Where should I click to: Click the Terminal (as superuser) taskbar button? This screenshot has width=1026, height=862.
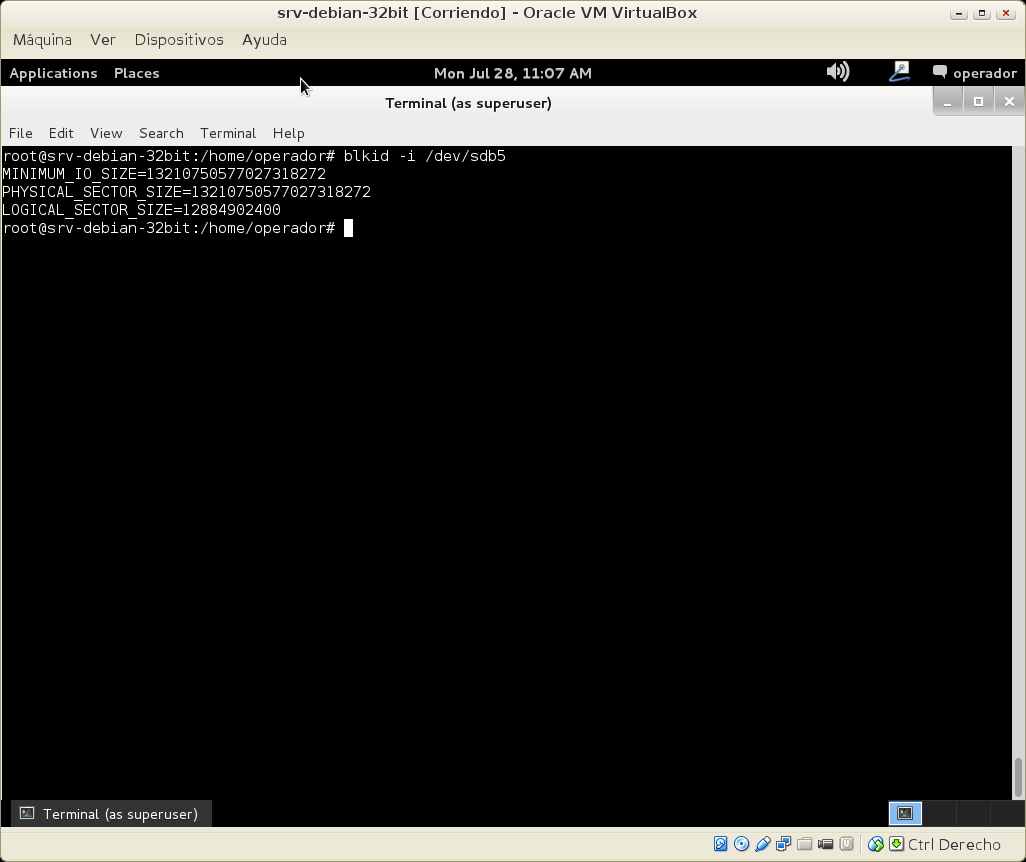pyautogui.click(x=110, y=814)
